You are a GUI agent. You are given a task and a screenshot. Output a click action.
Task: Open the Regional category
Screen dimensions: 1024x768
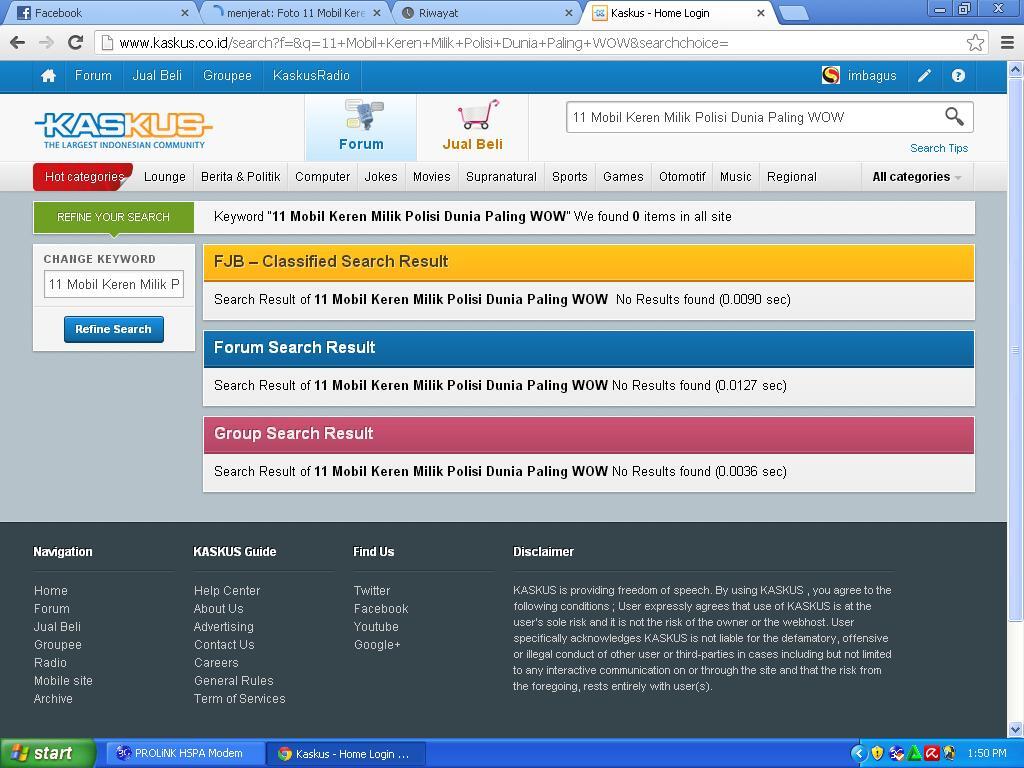click(792, 177)
